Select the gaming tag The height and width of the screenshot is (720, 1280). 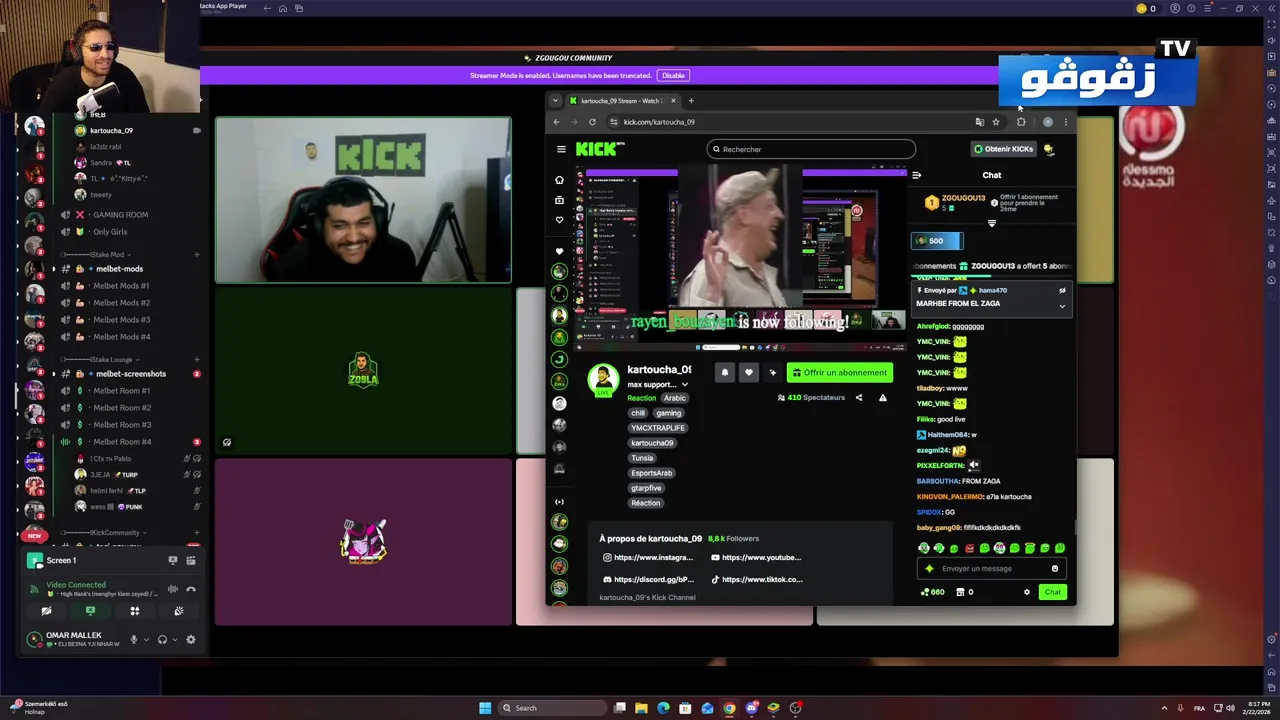tap(669, 413)
